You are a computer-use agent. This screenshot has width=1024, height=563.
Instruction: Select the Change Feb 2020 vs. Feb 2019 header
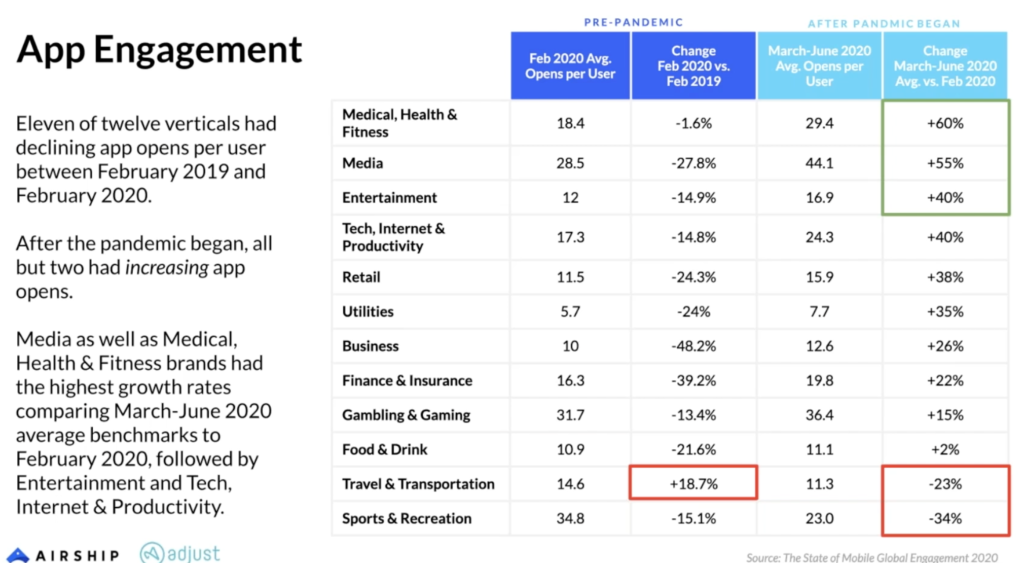coord(693,66)
